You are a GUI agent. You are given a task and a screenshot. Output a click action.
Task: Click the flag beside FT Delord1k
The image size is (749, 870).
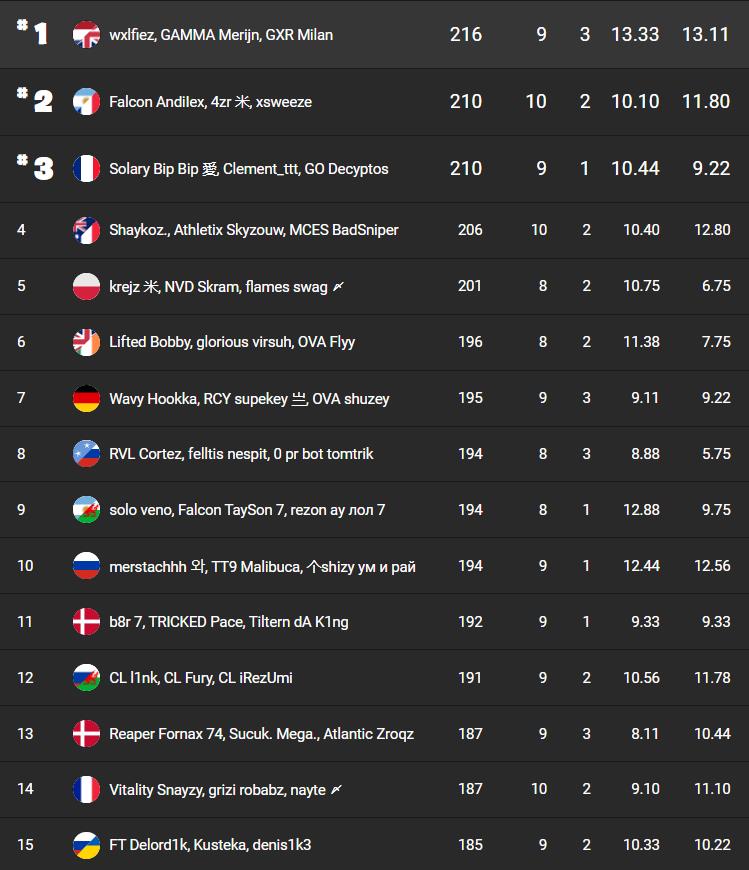[86, 845]
